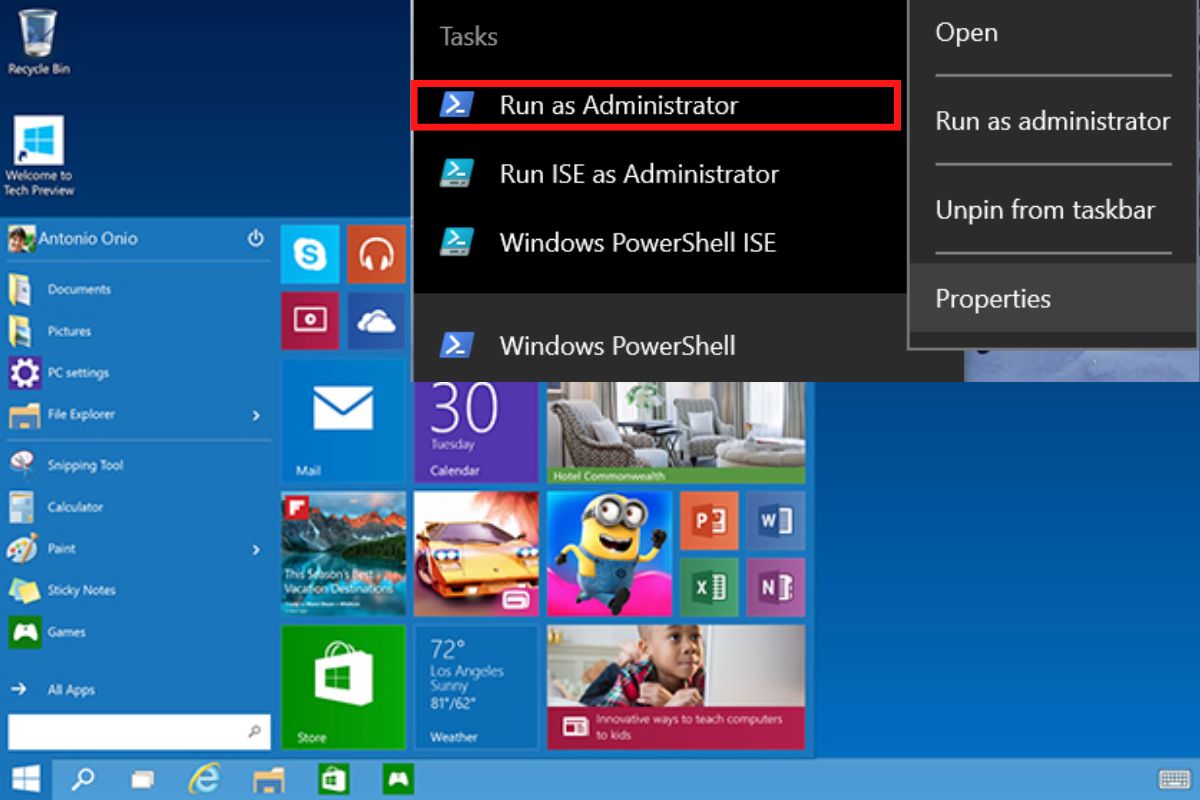
Task: Open the Music headphones tile
Action: [x=376, y=254]
